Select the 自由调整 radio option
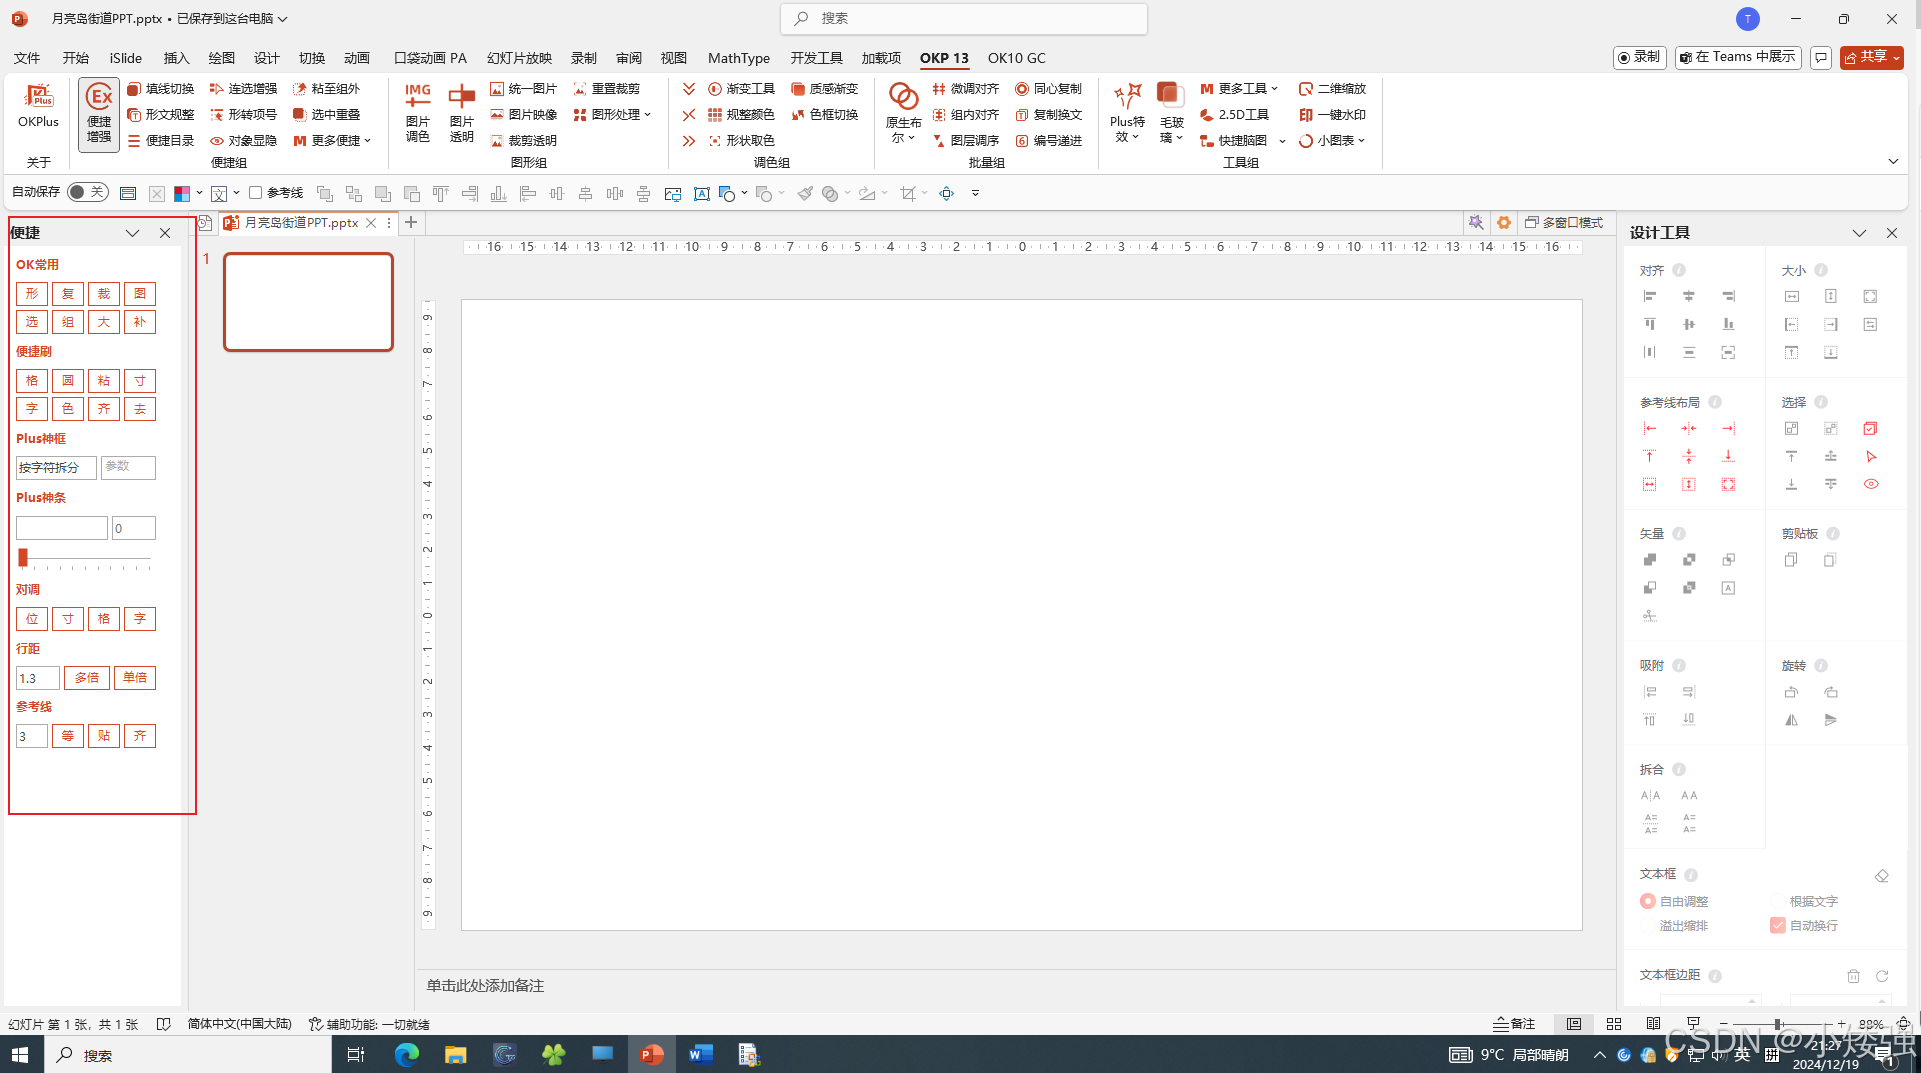 point(1647,901)
